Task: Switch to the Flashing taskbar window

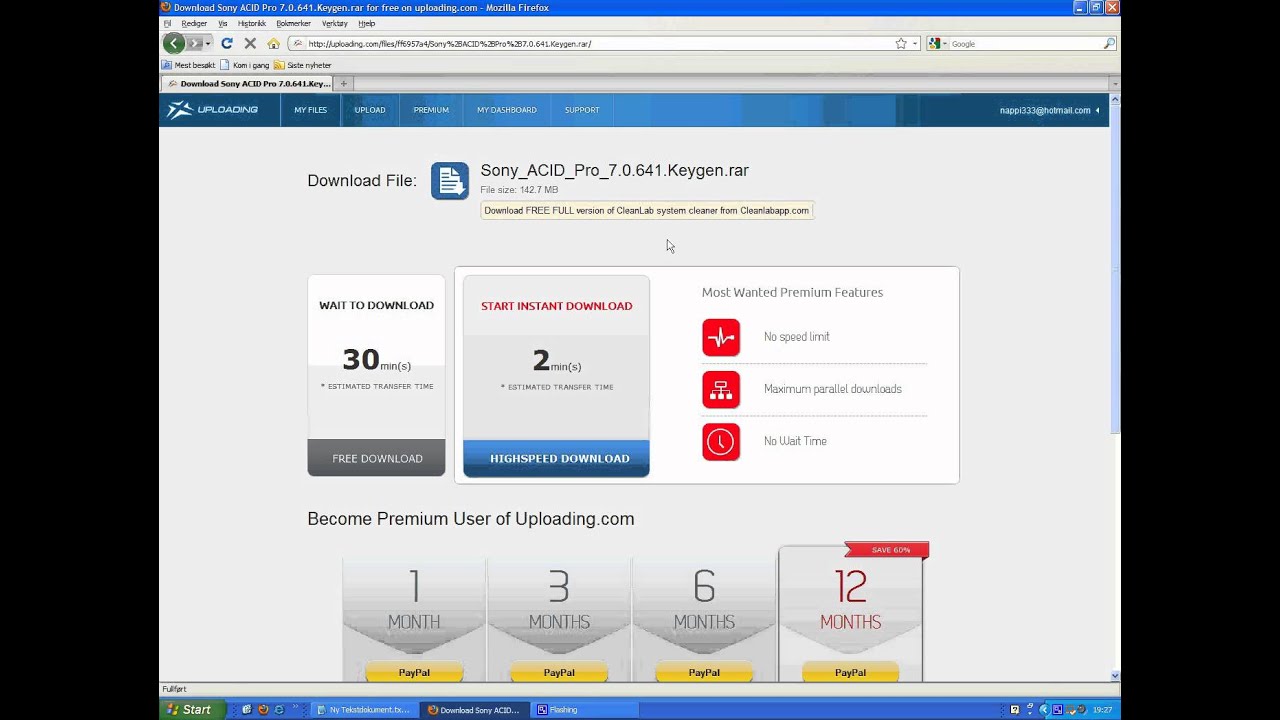Action: pyautogui.click(x=584, y=710)
